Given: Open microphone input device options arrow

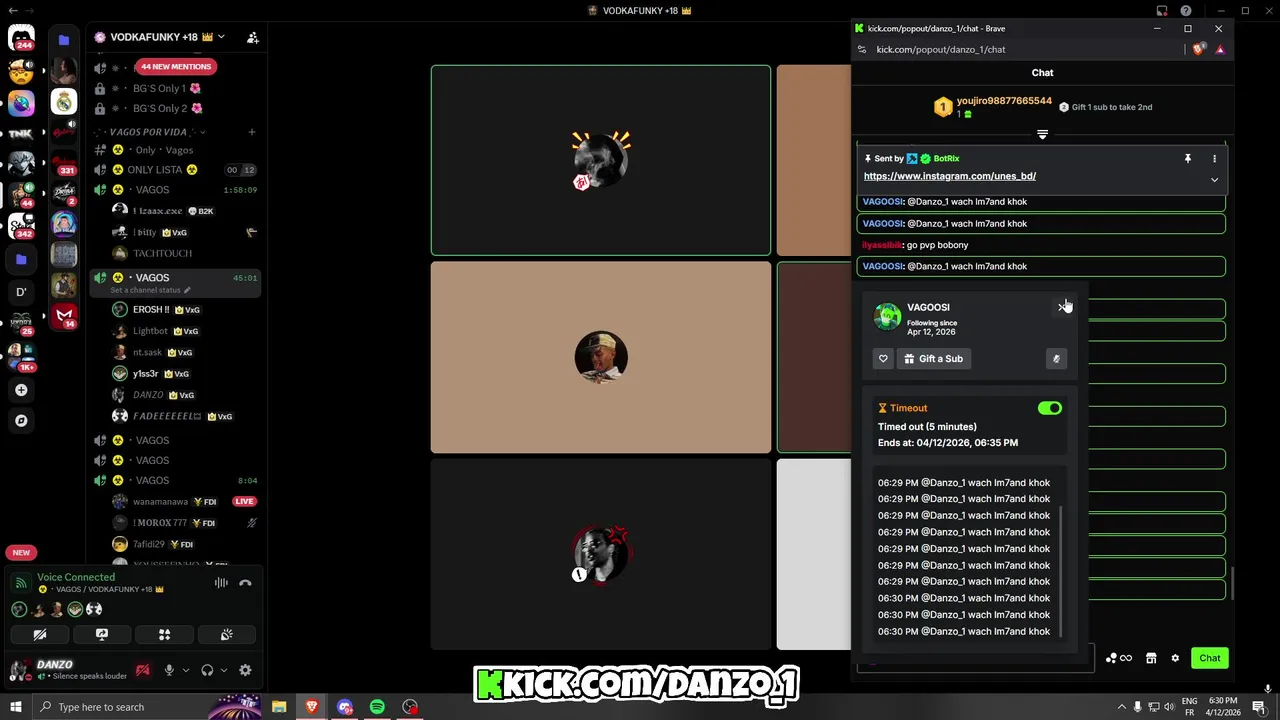Looking at the screenshot, I should click(x=185, y=670).
